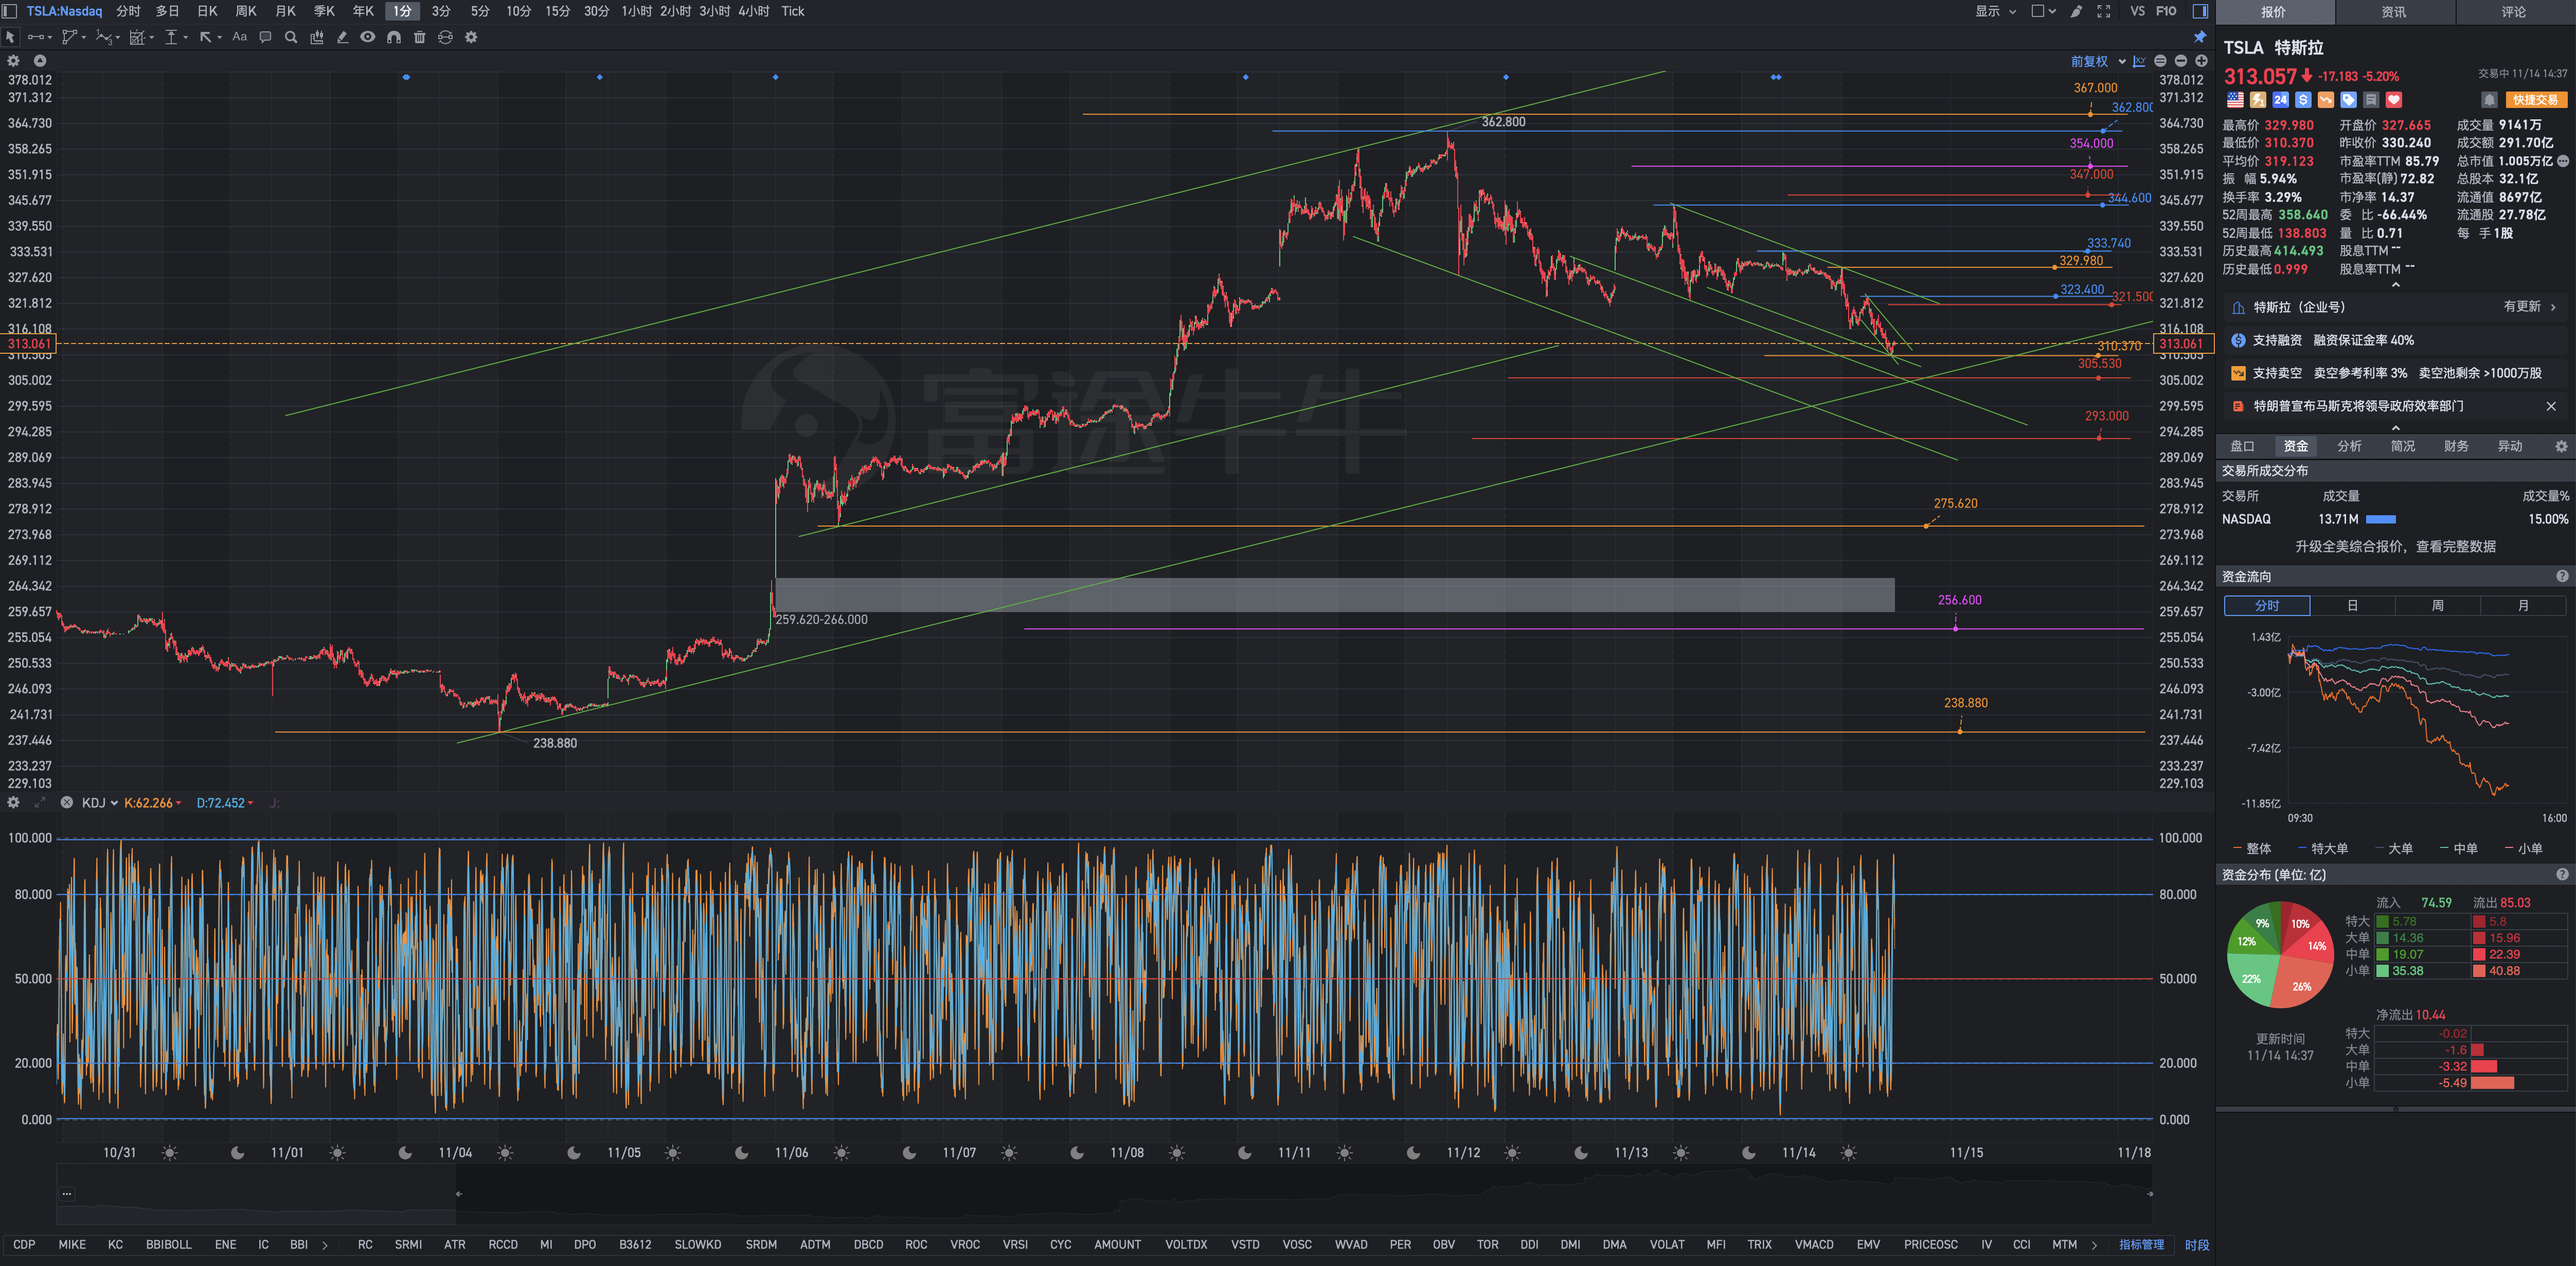2576x1266 pixels.
Task: Open the KDJ indicator name dropdown
Action: click(100, 803)
